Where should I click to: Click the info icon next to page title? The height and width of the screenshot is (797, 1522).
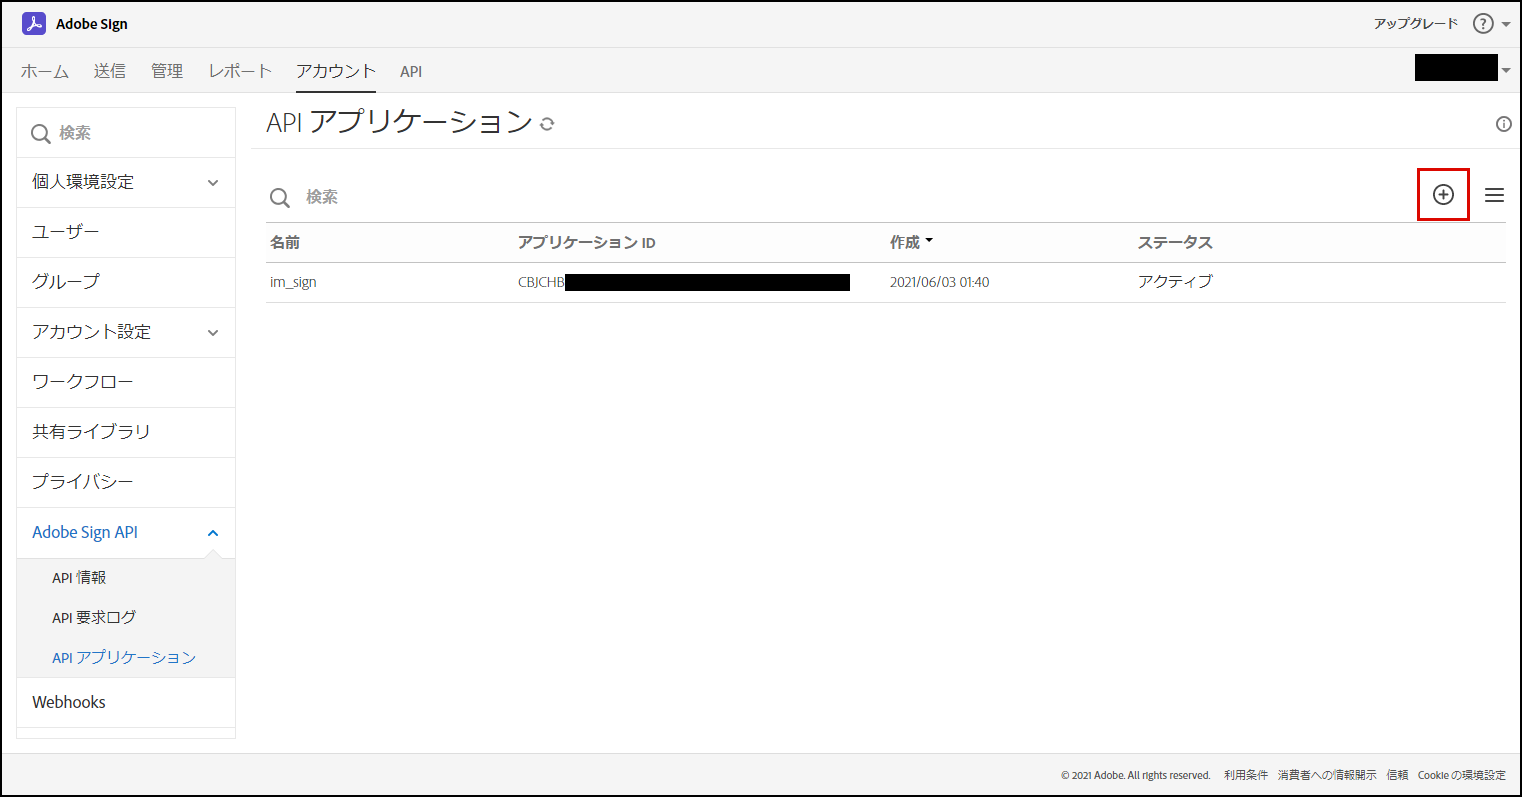tap(1503, 124)
